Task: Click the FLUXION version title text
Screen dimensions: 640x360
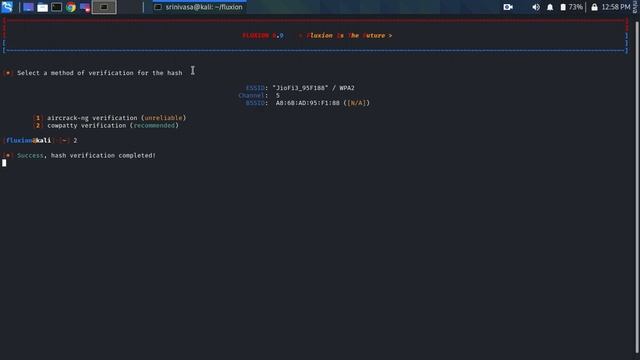Action: [263, 36]
